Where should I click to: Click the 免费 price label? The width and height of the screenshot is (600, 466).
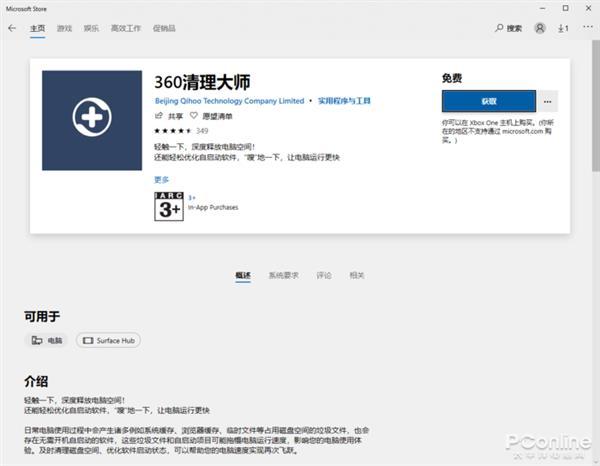point(452,78)
